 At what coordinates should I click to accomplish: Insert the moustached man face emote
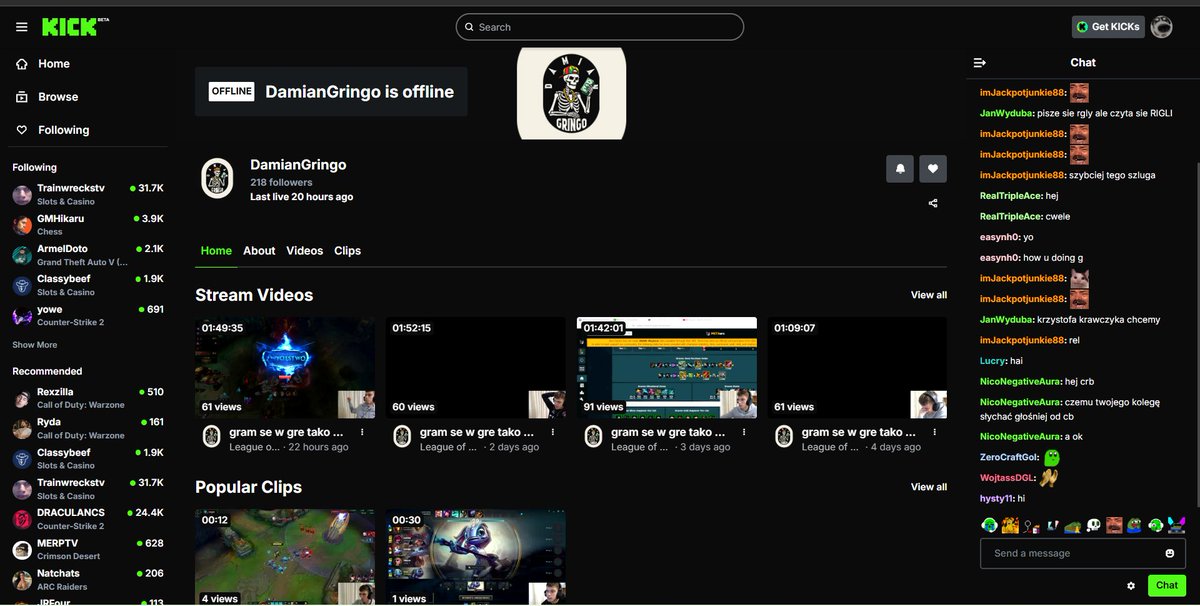point(1115,525)
